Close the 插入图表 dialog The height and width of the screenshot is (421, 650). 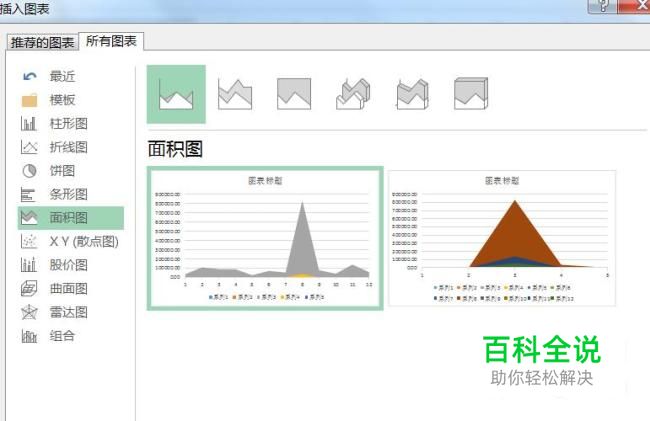634,6
